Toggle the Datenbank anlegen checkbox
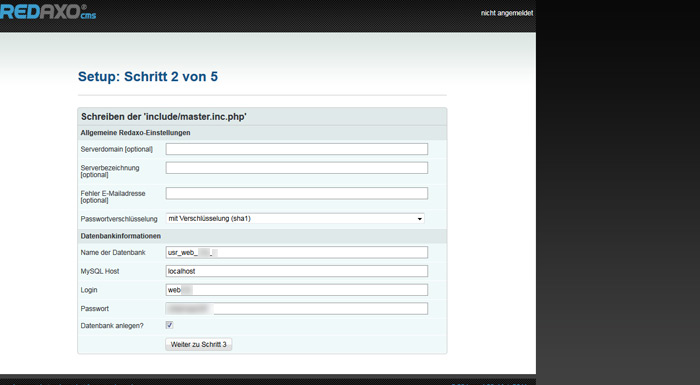Screen dimensions: 700x385 tap(169, 325)
